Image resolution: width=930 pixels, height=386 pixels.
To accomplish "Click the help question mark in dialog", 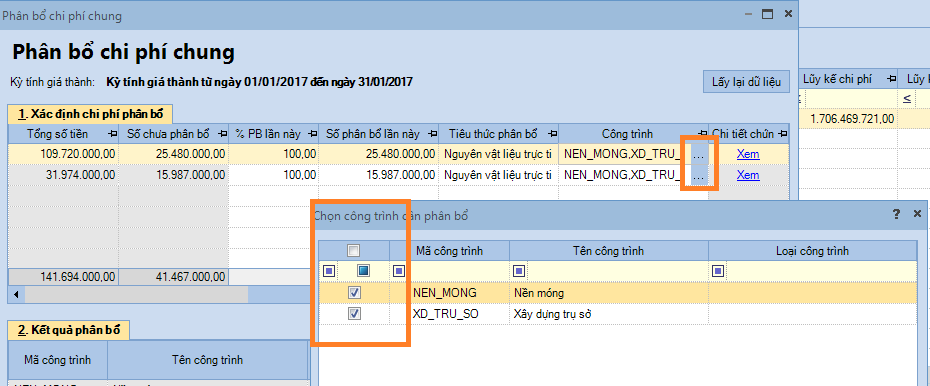I will pyautogui.click(x=896, y=214).
